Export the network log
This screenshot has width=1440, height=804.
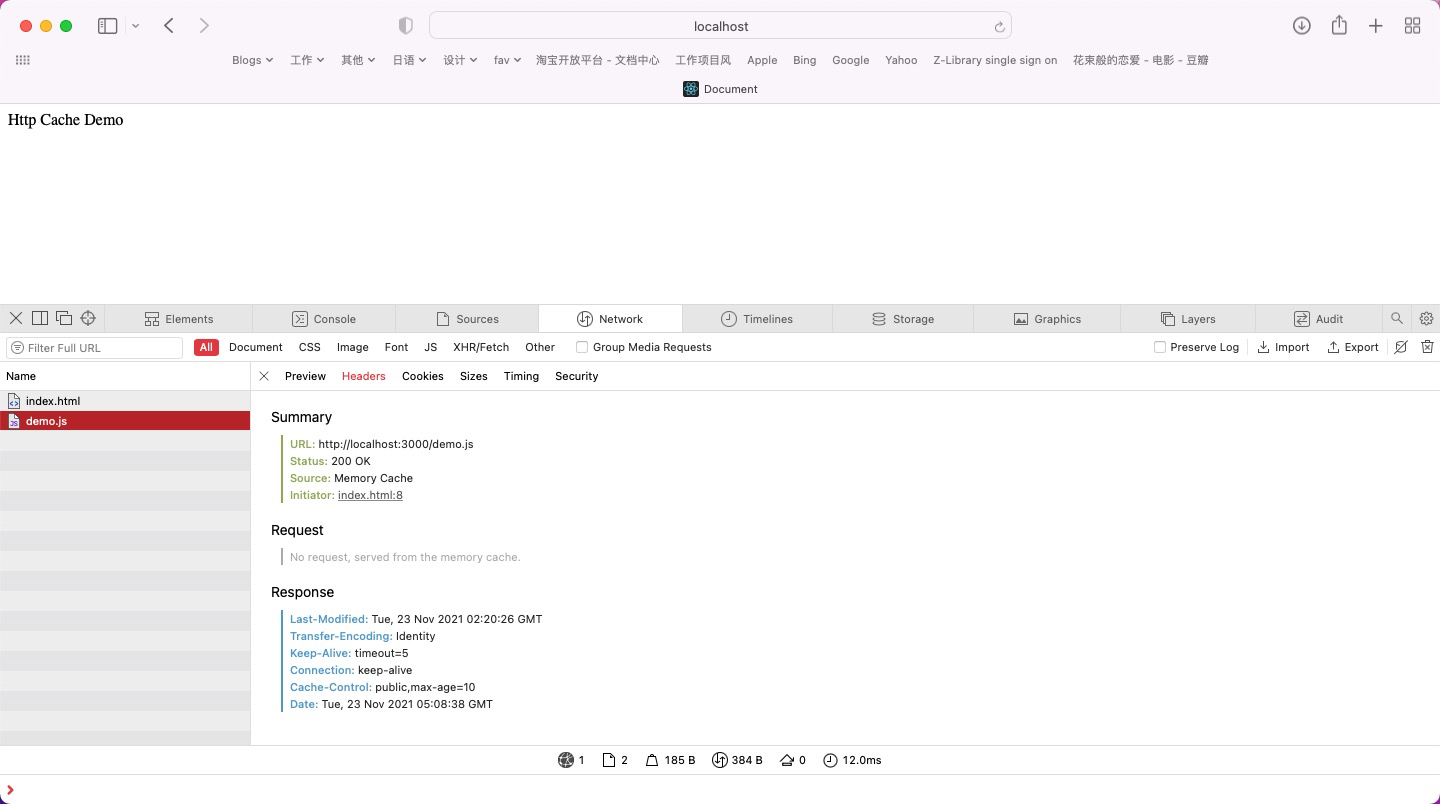(x=1353, y=347)
